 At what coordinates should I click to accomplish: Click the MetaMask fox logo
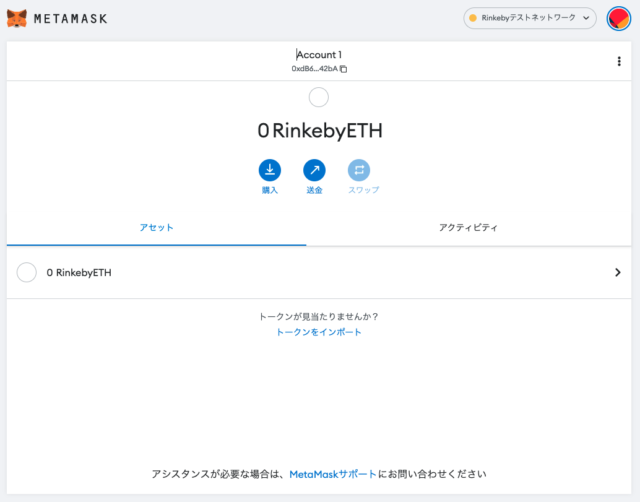[17, 18]
